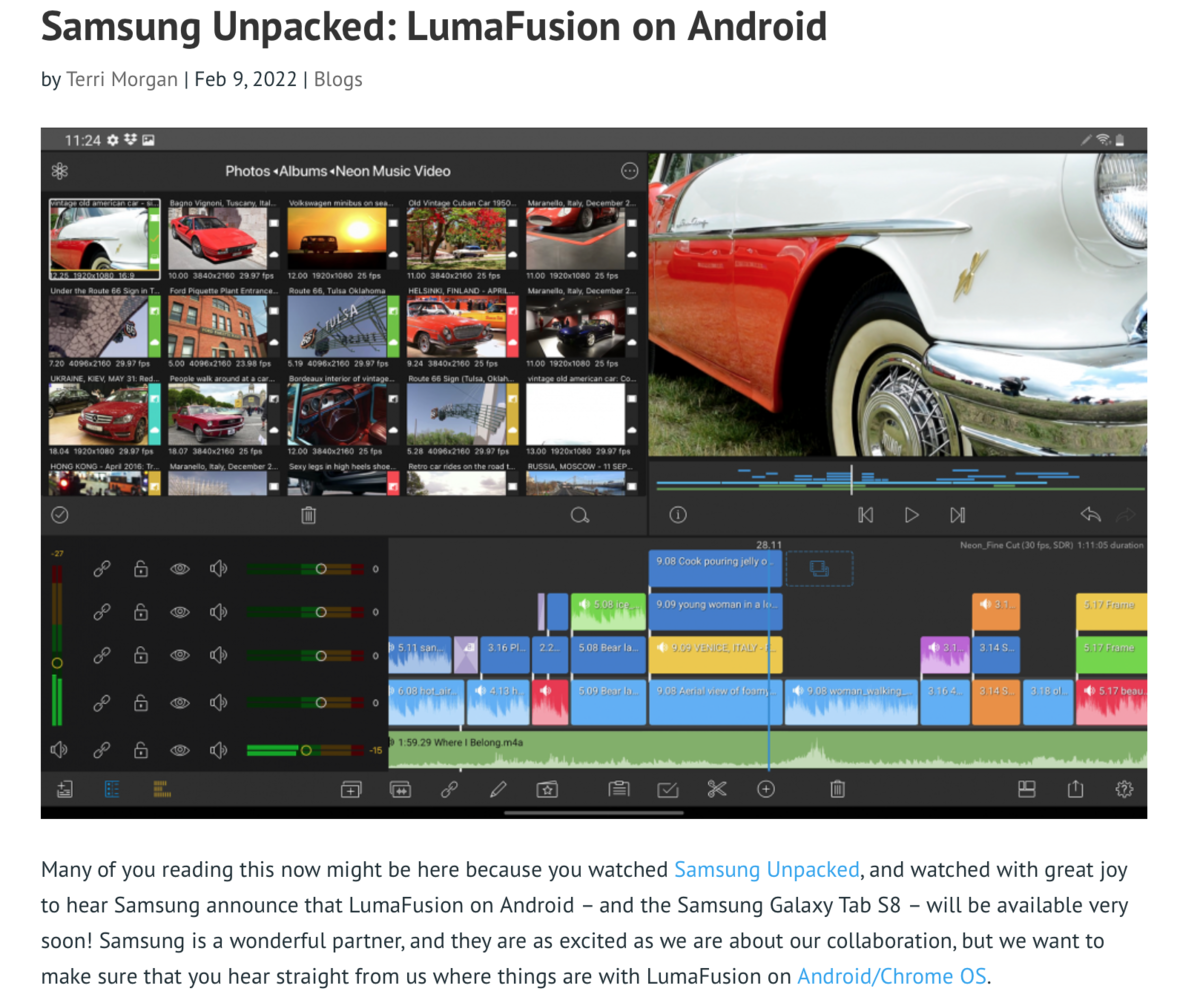Screen dimensions: 1200x997
Task: Select the HELSINKI, FINLAND red car thumbnail
Action: click(457, 327)
